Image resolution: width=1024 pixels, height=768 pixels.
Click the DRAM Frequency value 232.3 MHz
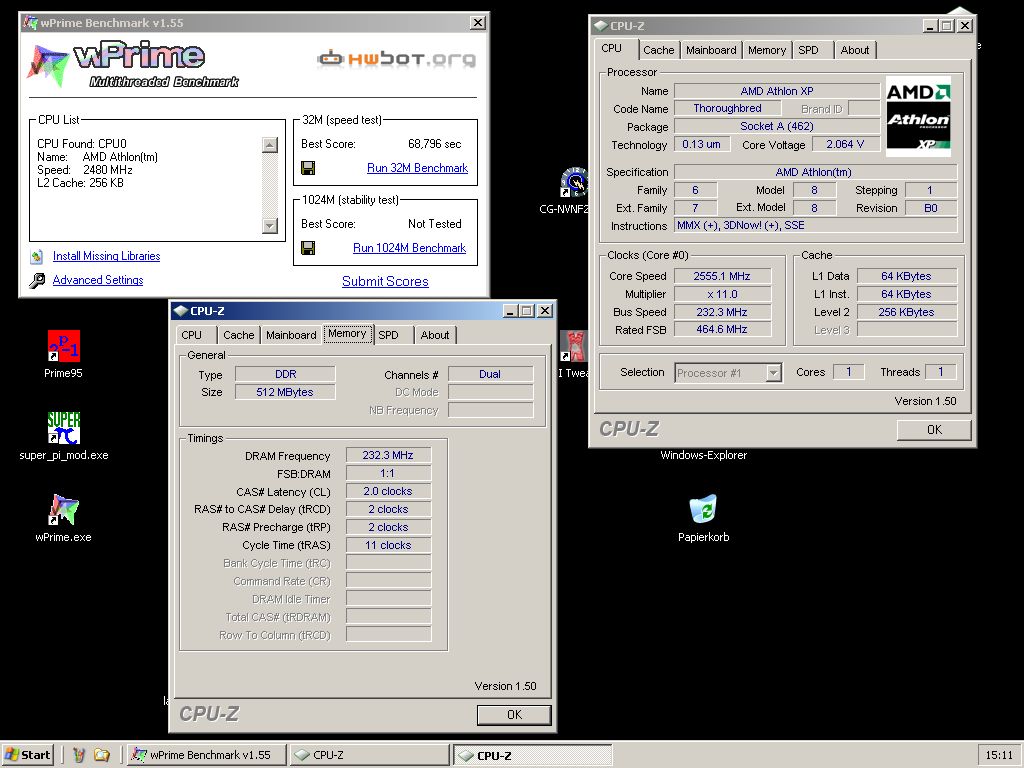pyautogui.click(x=388, y=455)
